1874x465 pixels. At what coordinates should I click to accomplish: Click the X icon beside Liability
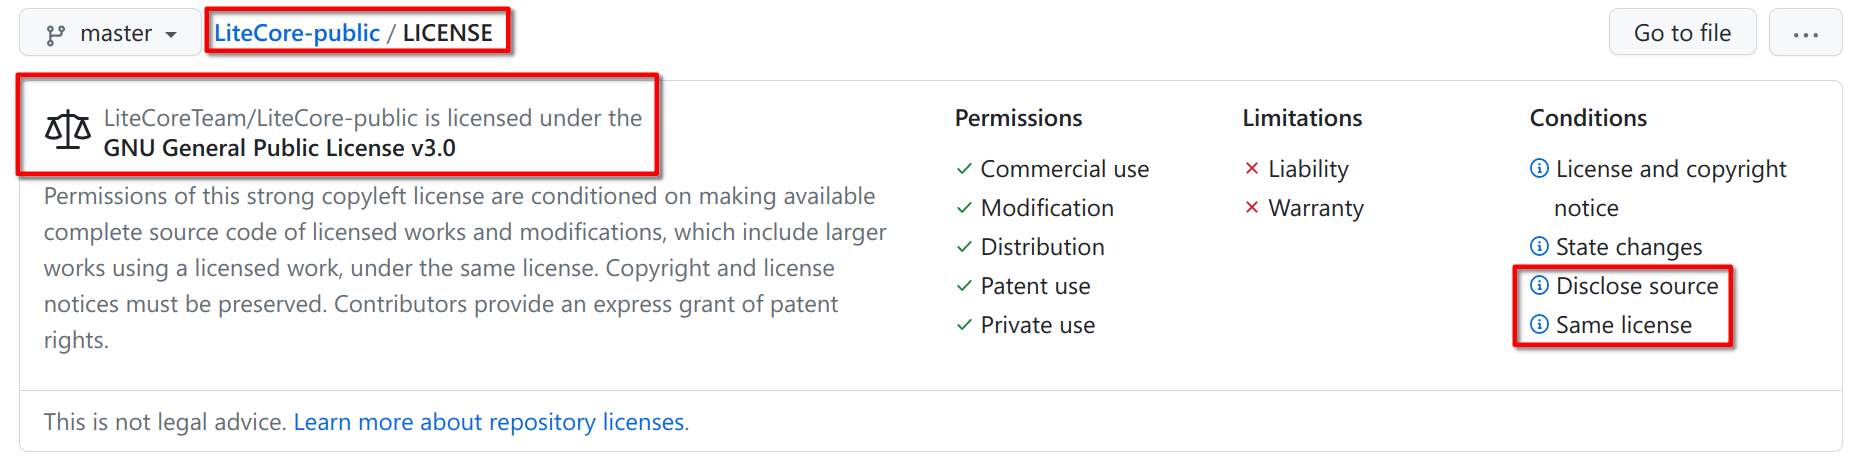1251,168
